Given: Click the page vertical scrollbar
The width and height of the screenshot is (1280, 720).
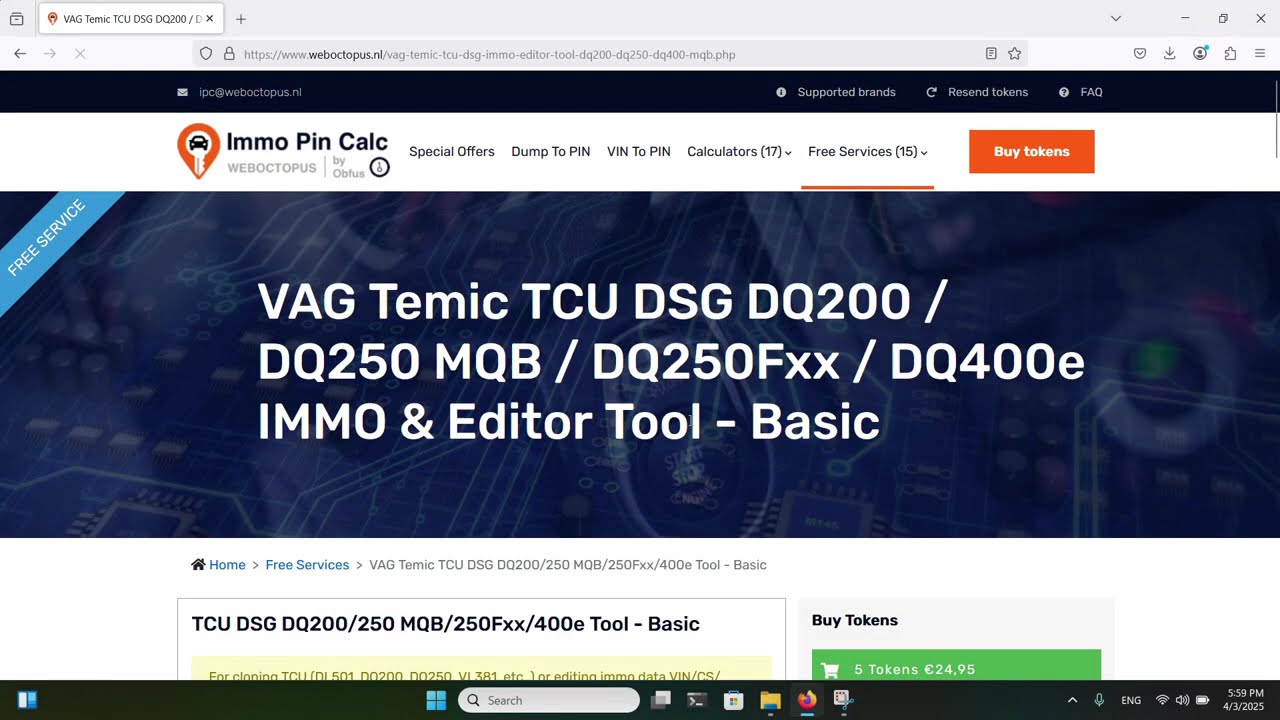Looking at the screenshot, I should pyautogui.click(x=1276, y=118).
